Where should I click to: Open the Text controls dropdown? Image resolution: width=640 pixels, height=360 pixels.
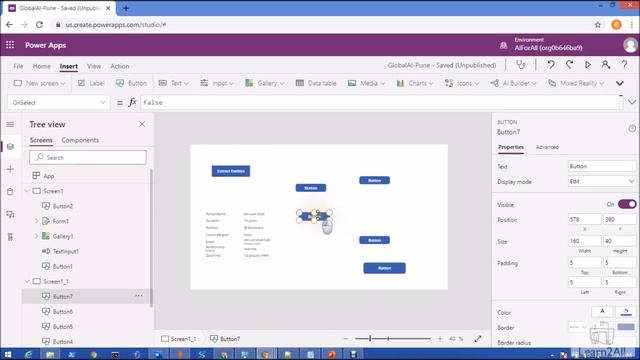coord(173,83)
